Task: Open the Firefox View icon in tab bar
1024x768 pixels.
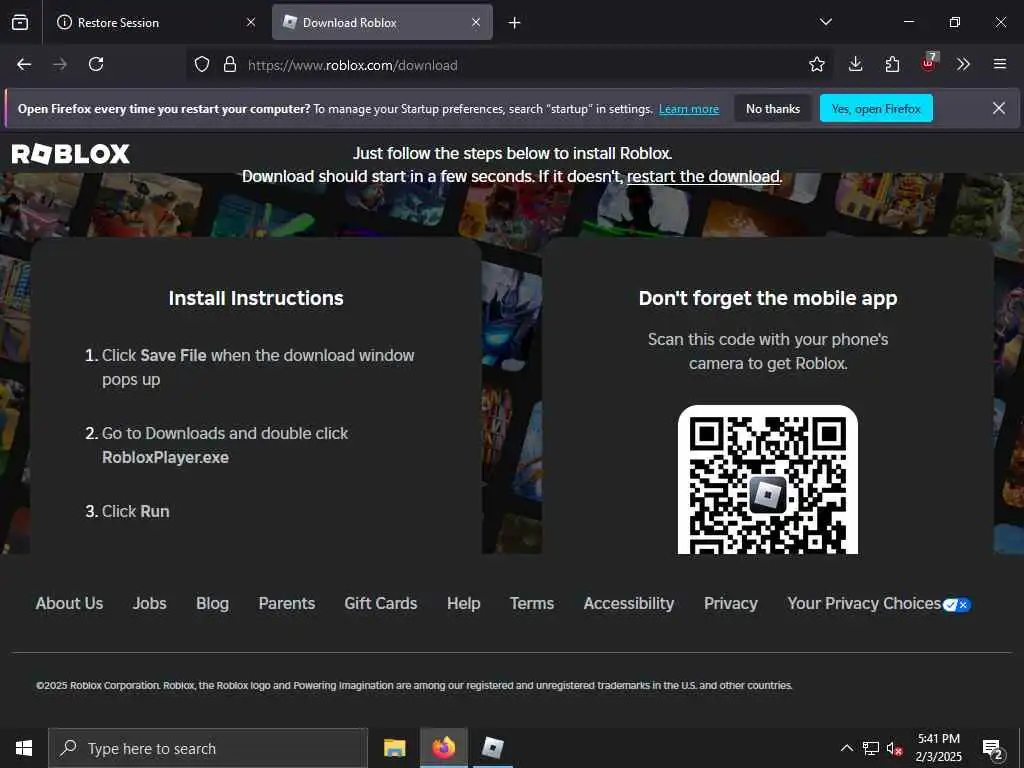Action: pyautogui.click(x=20, y=22)
